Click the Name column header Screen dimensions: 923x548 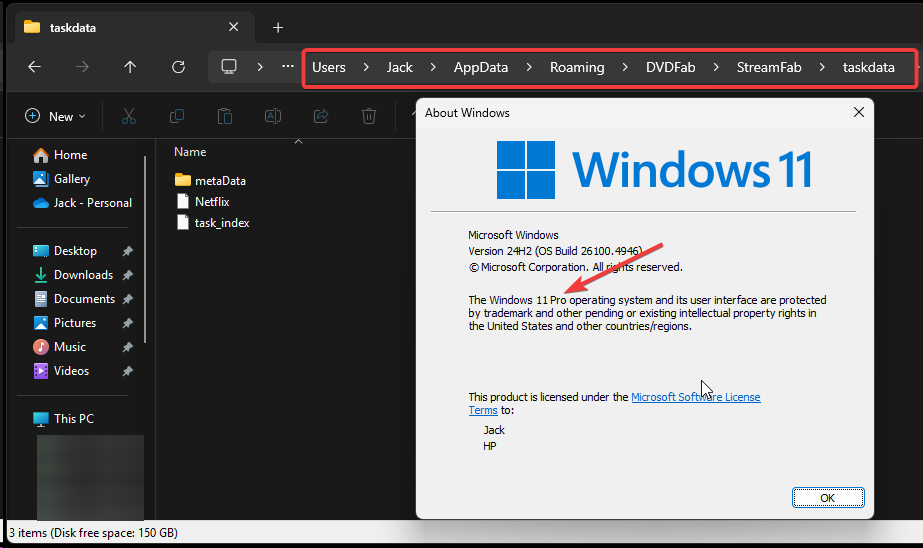[x=190, y=152]
